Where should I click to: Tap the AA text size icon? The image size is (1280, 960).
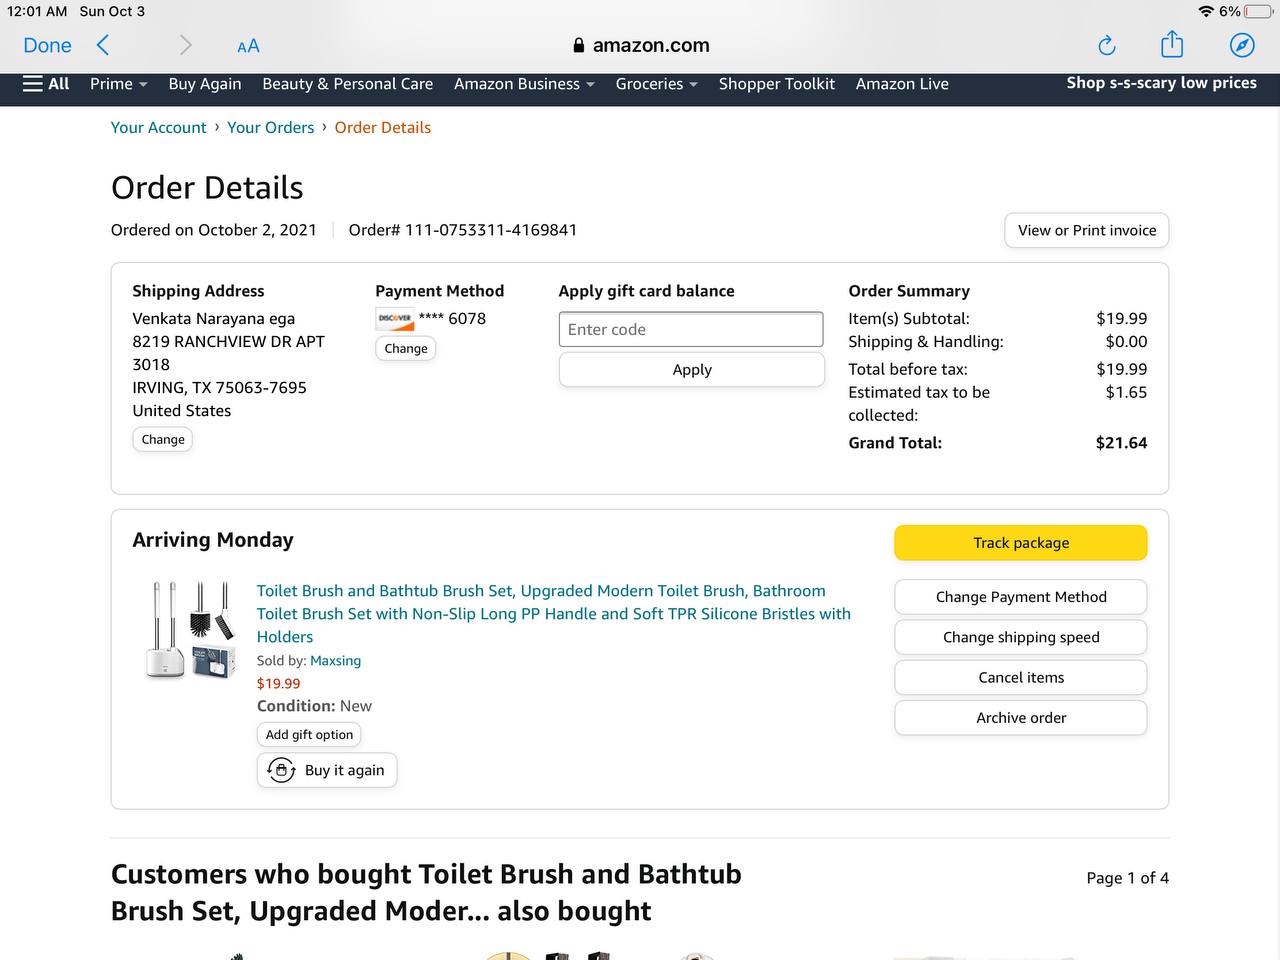click(x=248, y=46)
